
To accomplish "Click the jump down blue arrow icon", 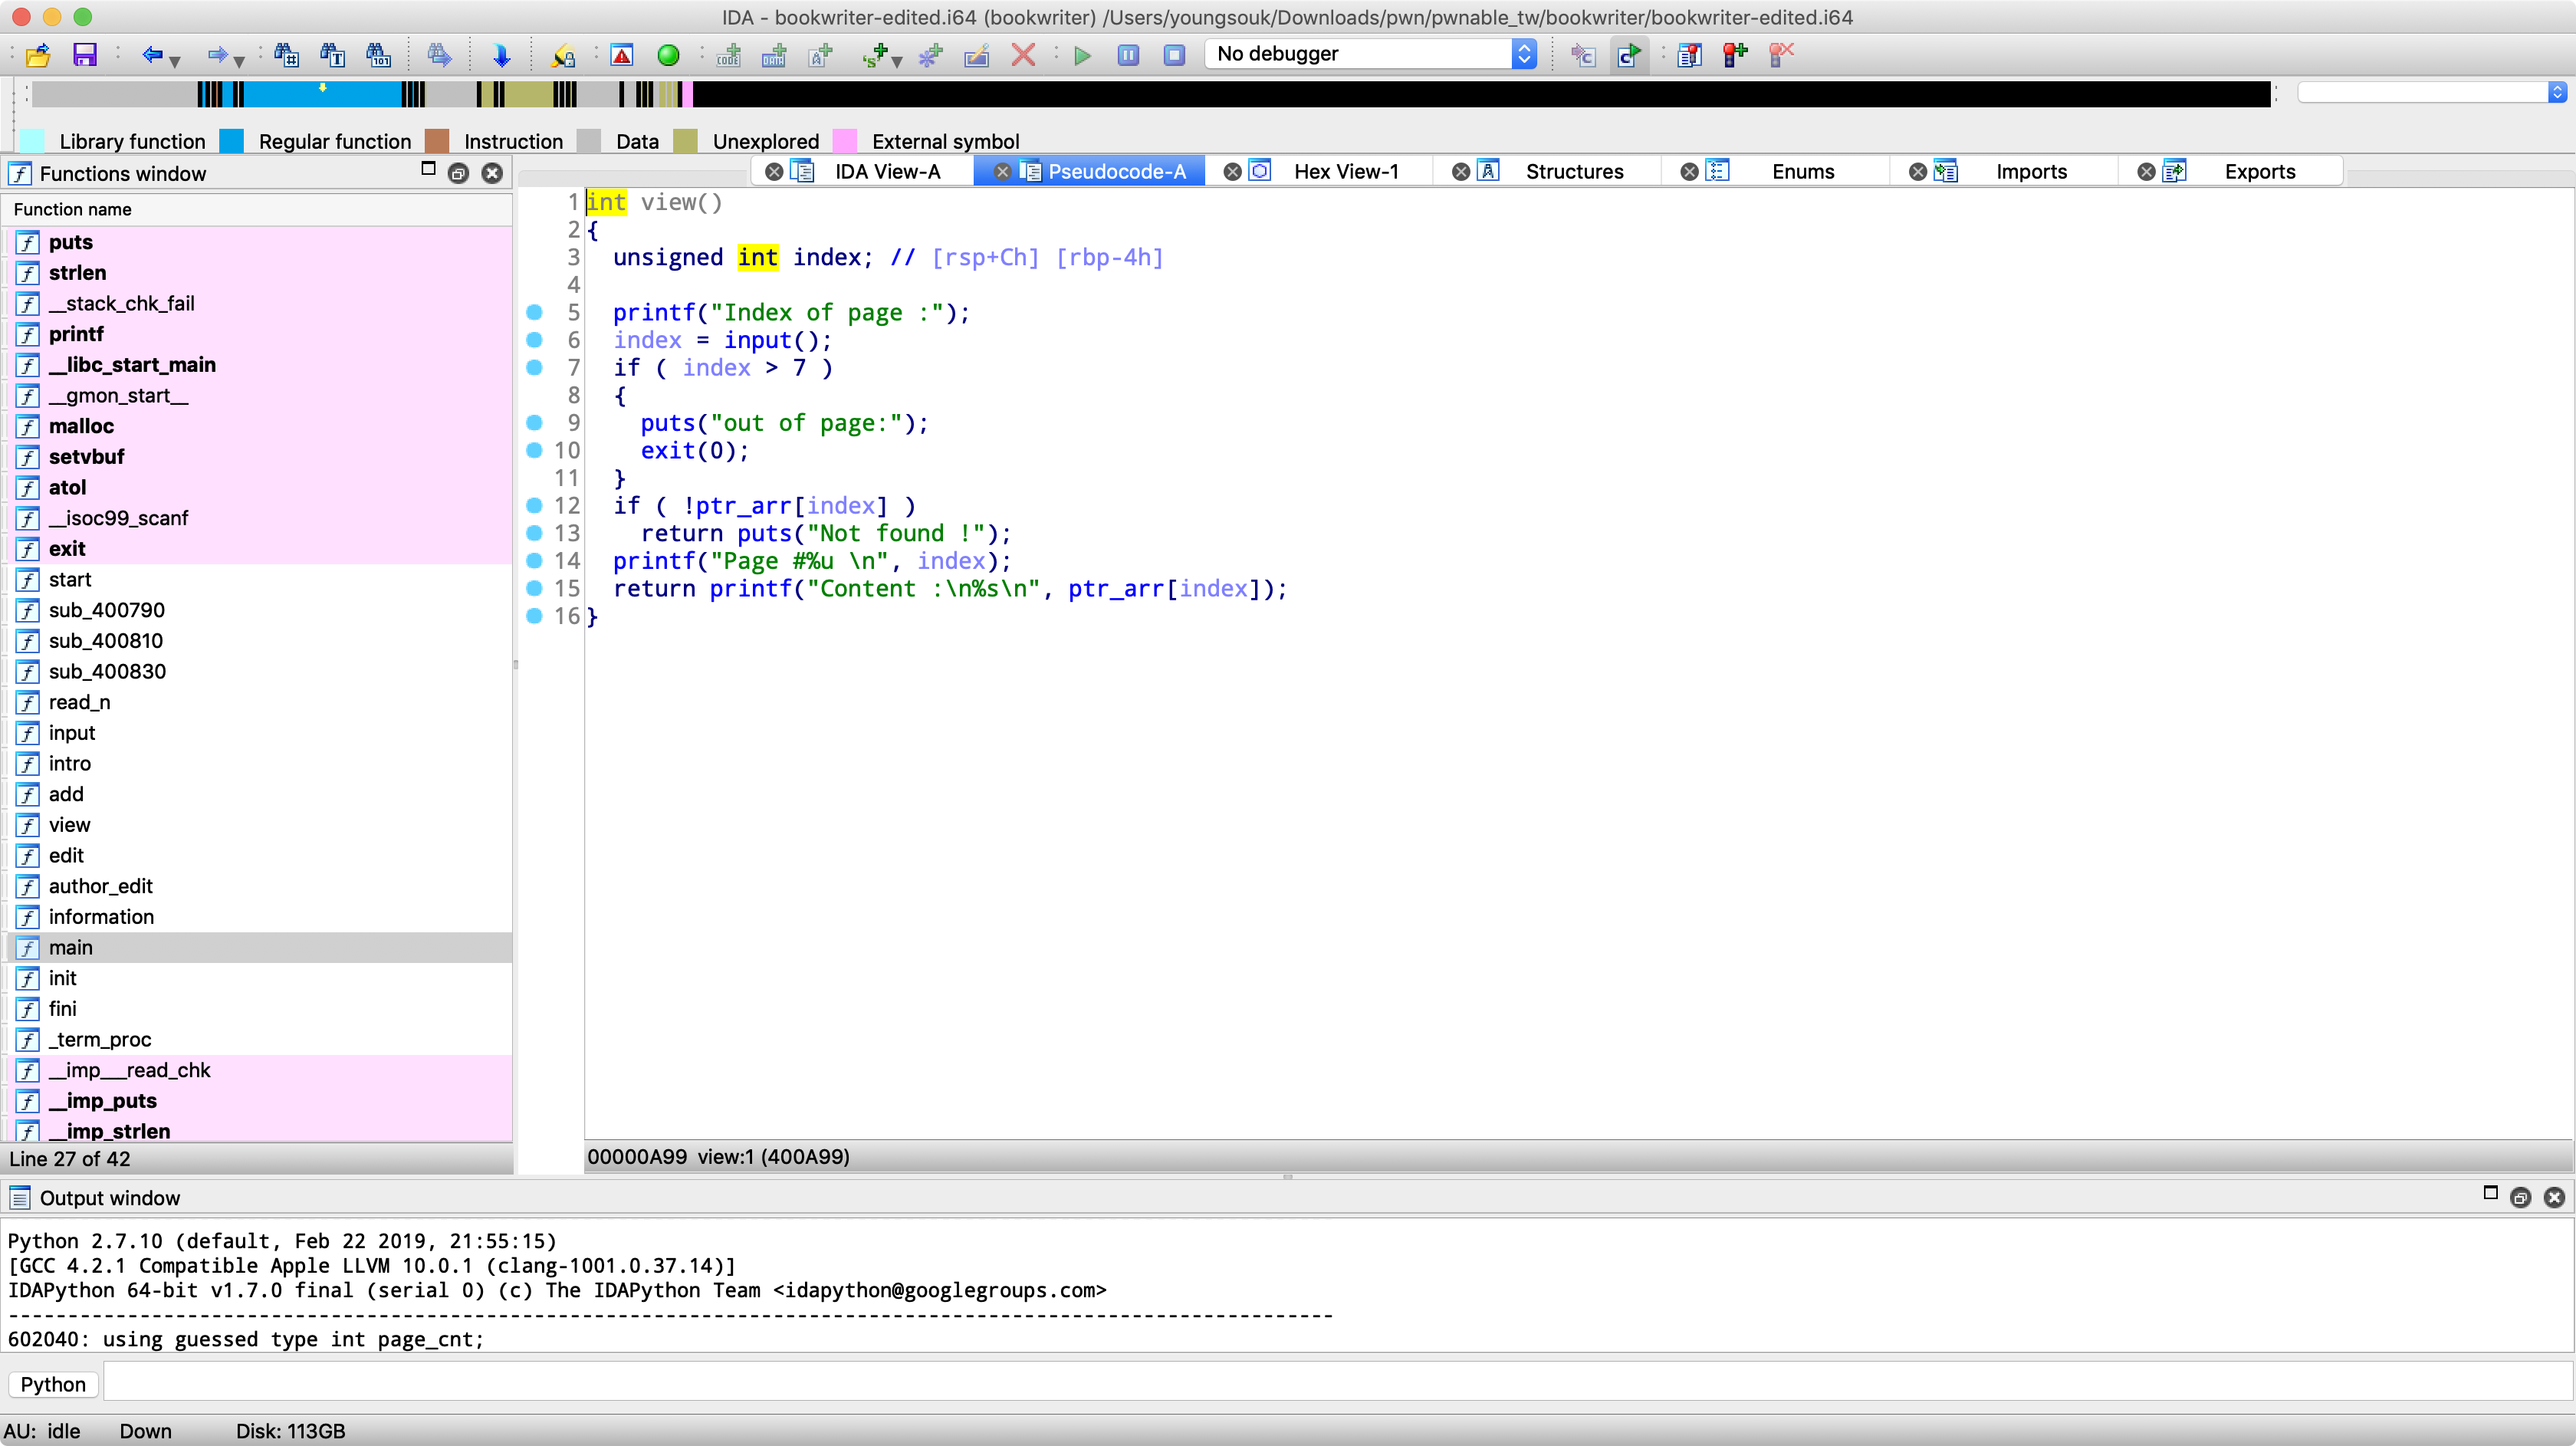I will 502,55.
